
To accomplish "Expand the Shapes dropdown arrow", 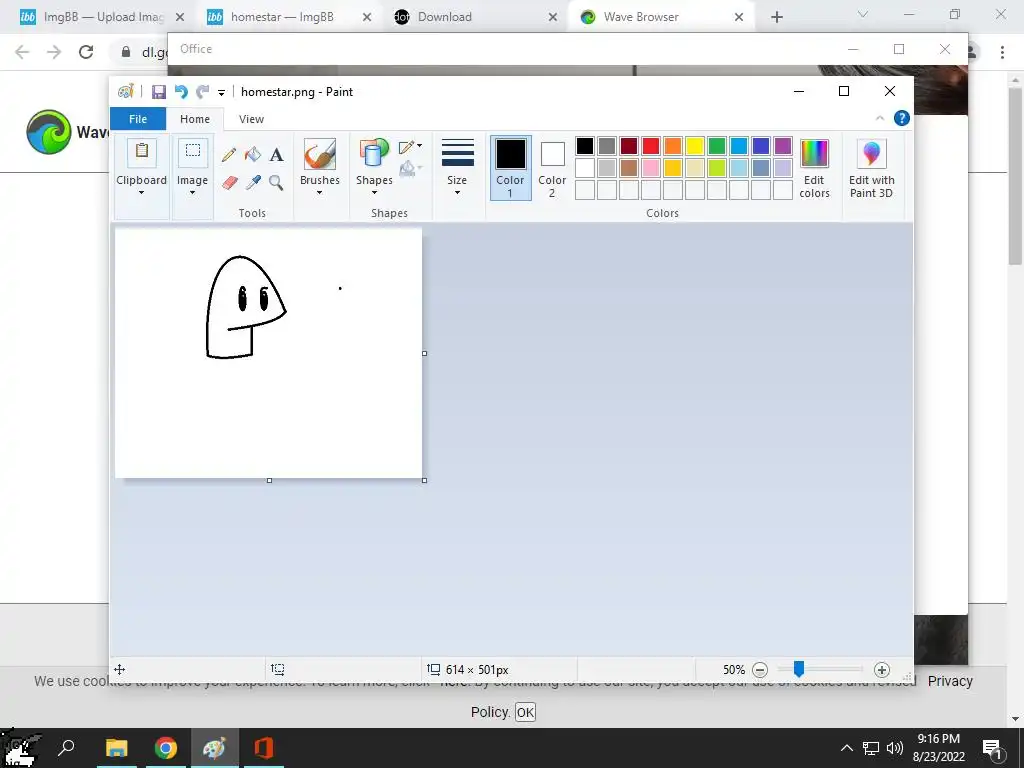I will tap(374, 193).
